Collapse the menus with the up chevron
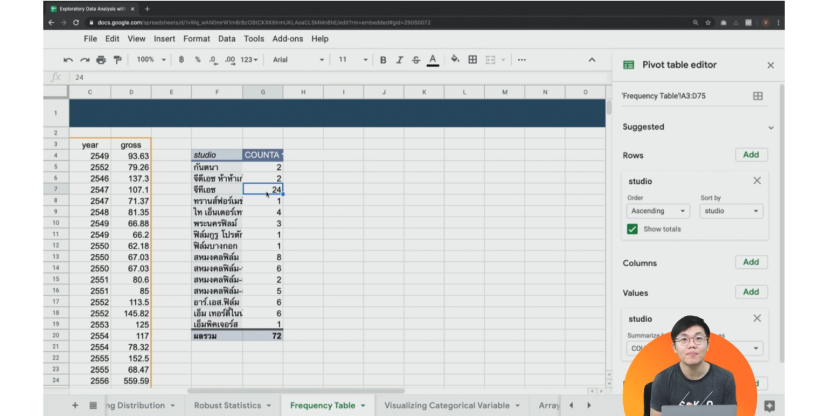Screen dimensions: 827x416 point(592,60)
